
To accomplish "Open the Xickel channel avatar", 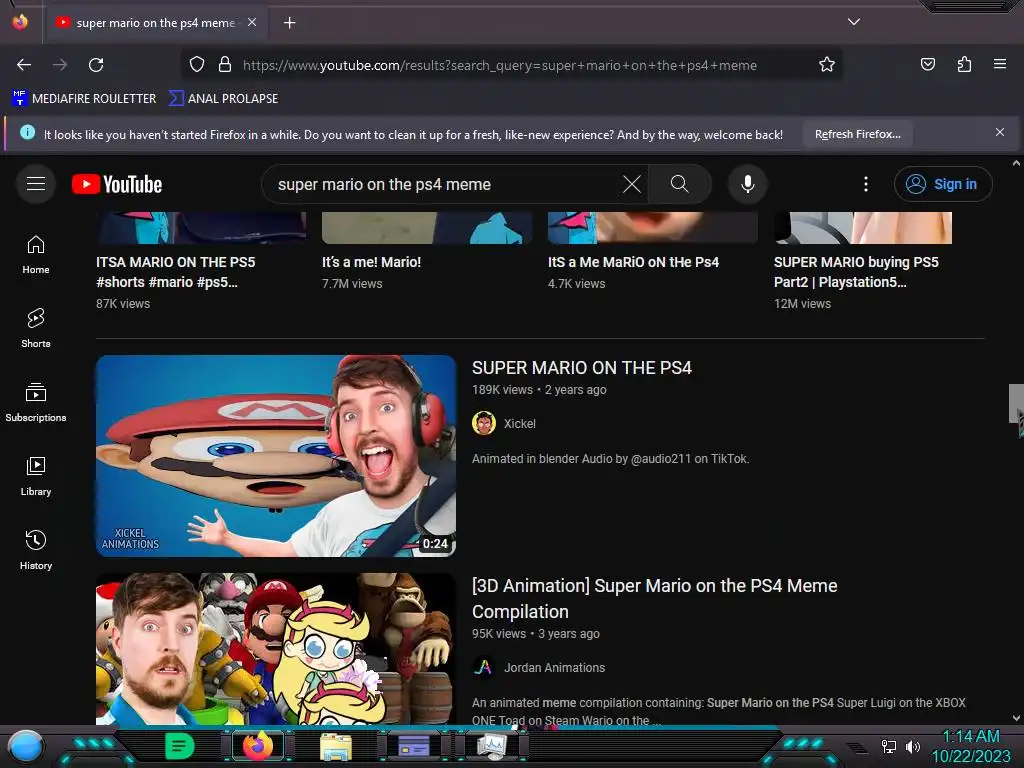I will [x=483, y=423].
